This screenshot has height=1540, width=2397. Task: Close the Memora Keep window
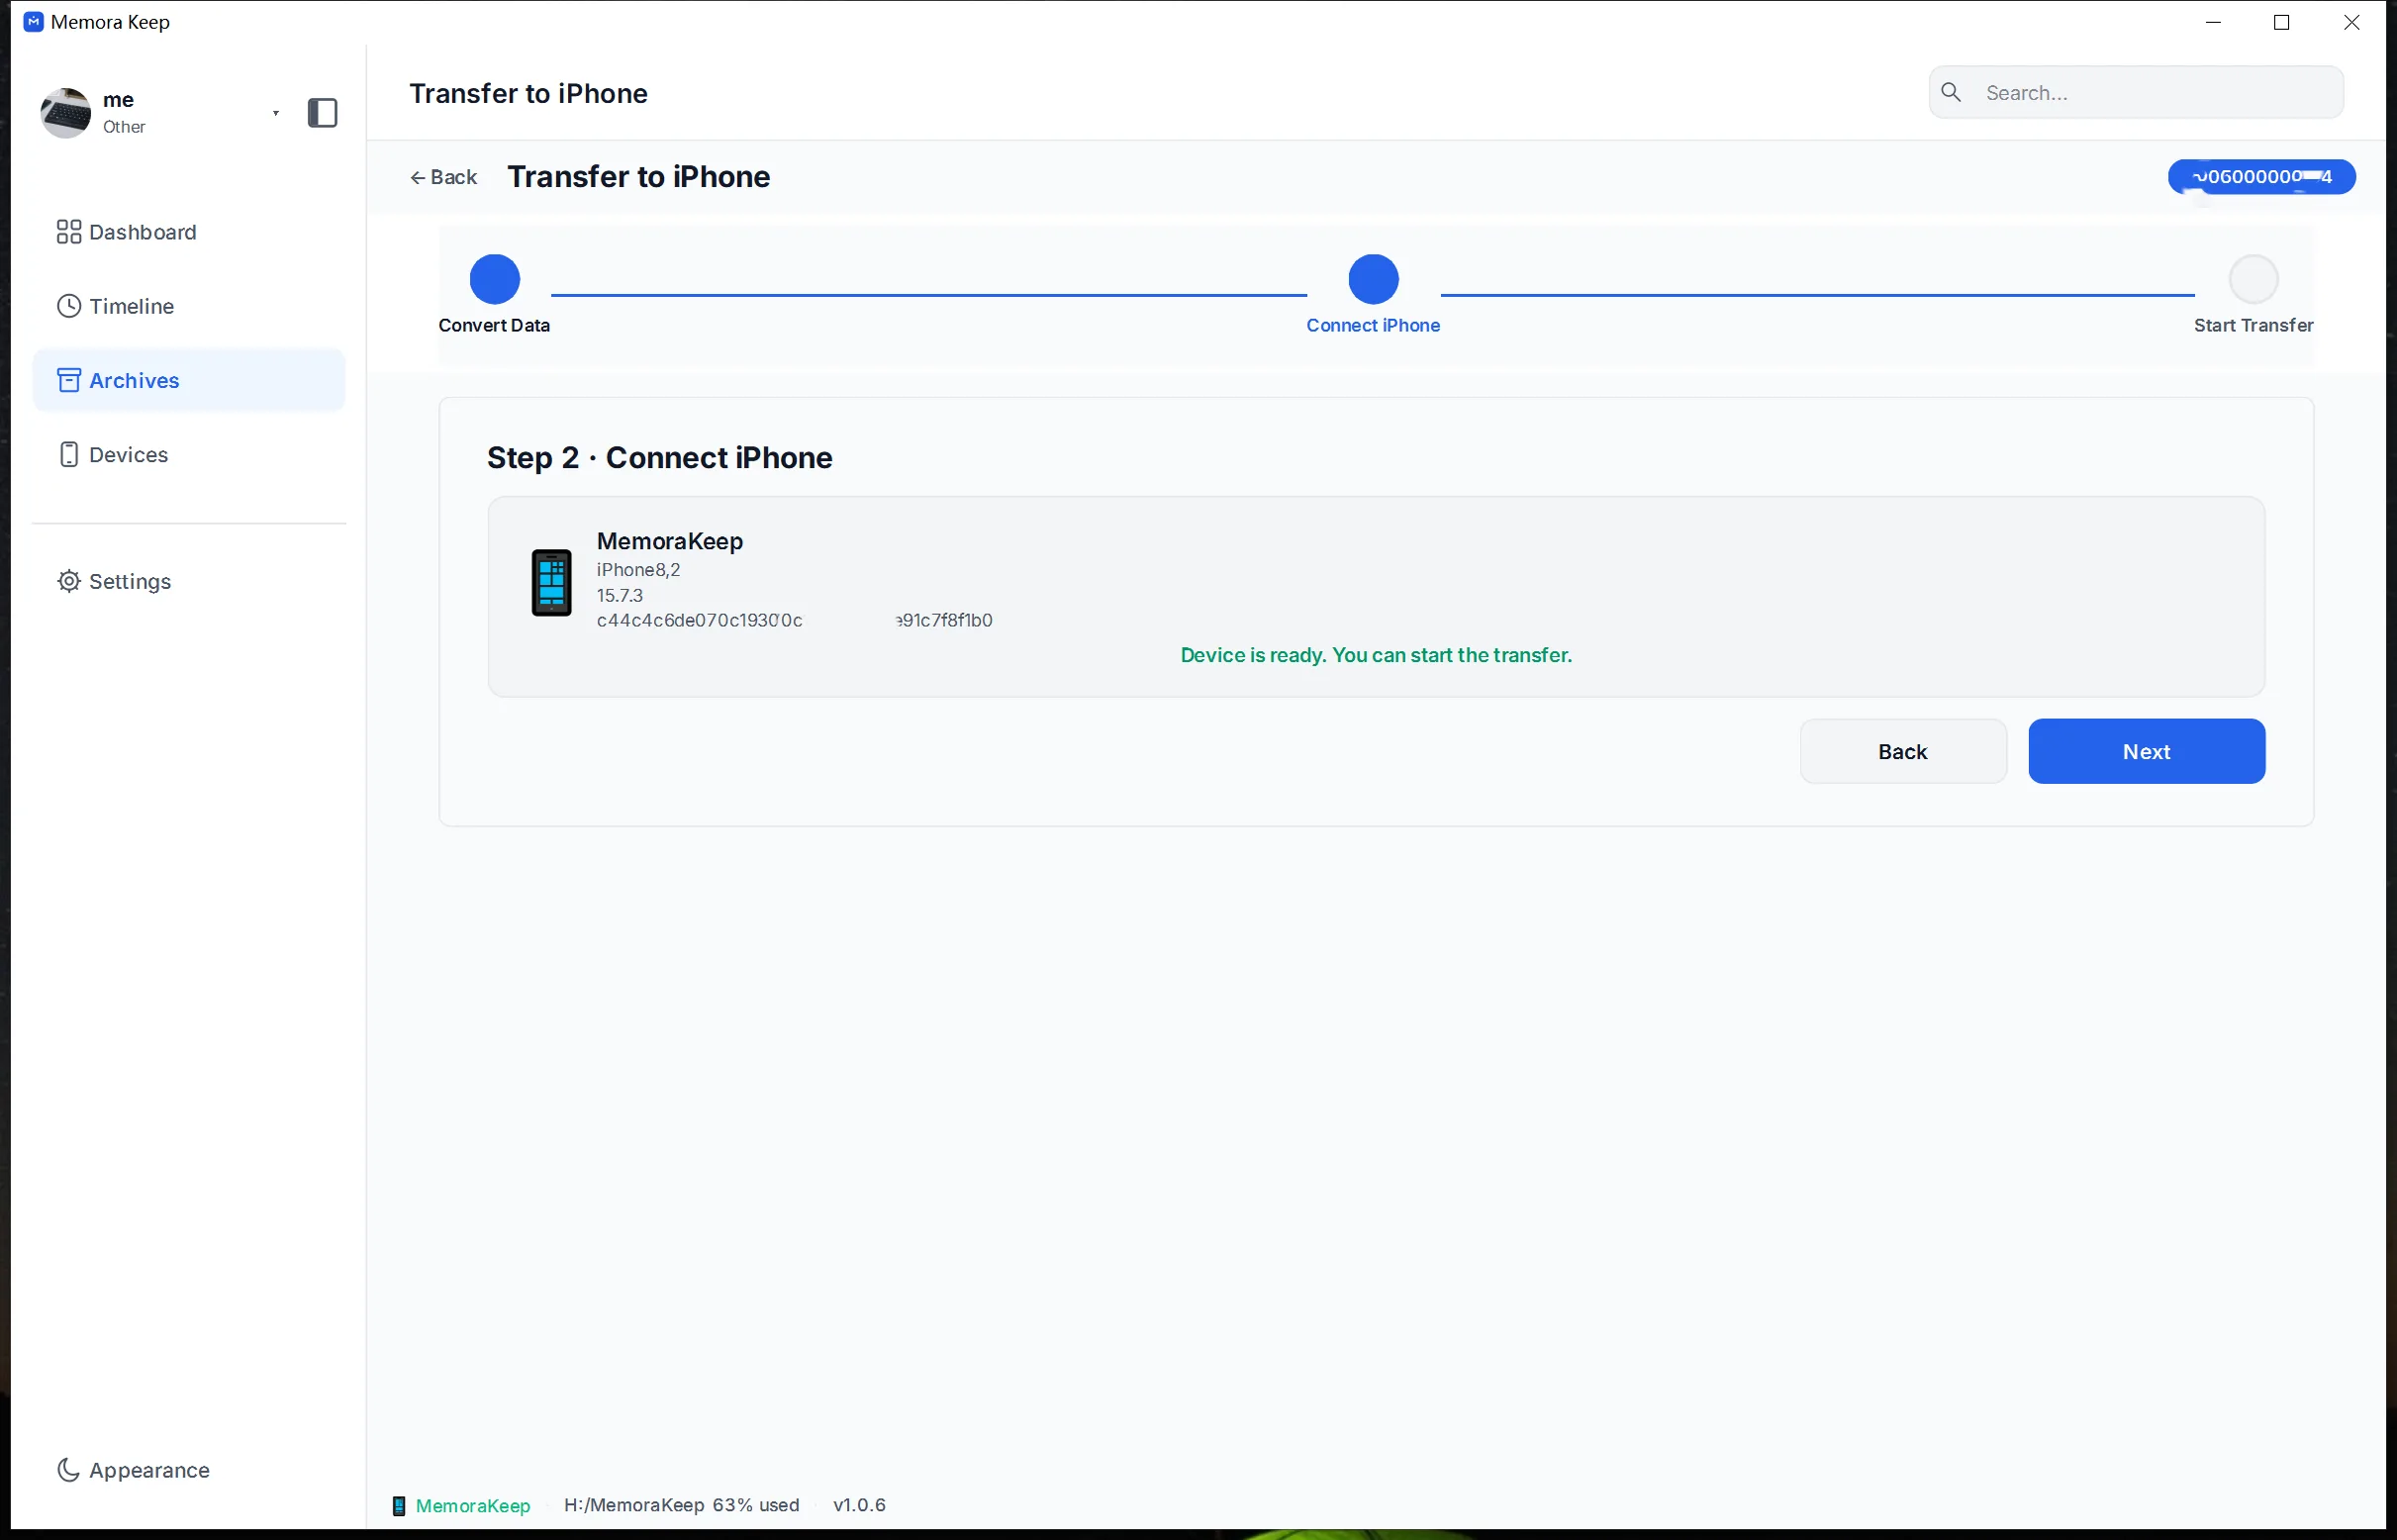pos(2352,22)
